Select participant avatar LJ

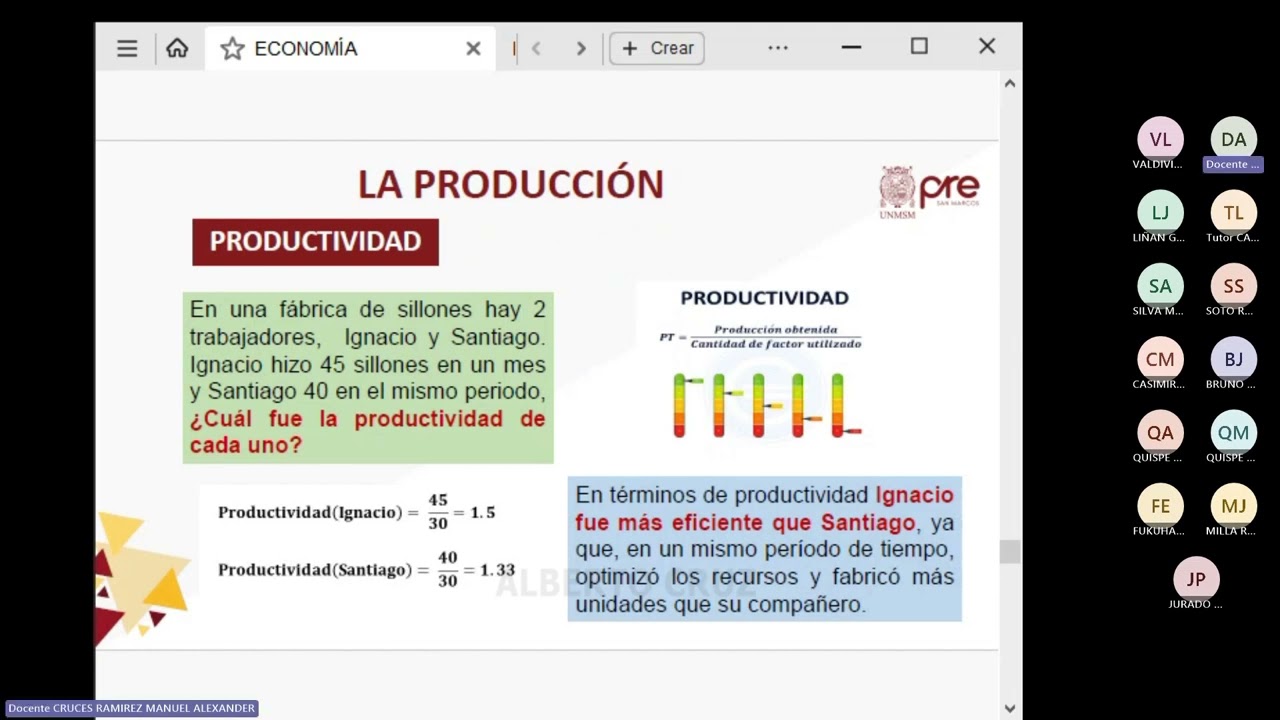(1160, 212)
